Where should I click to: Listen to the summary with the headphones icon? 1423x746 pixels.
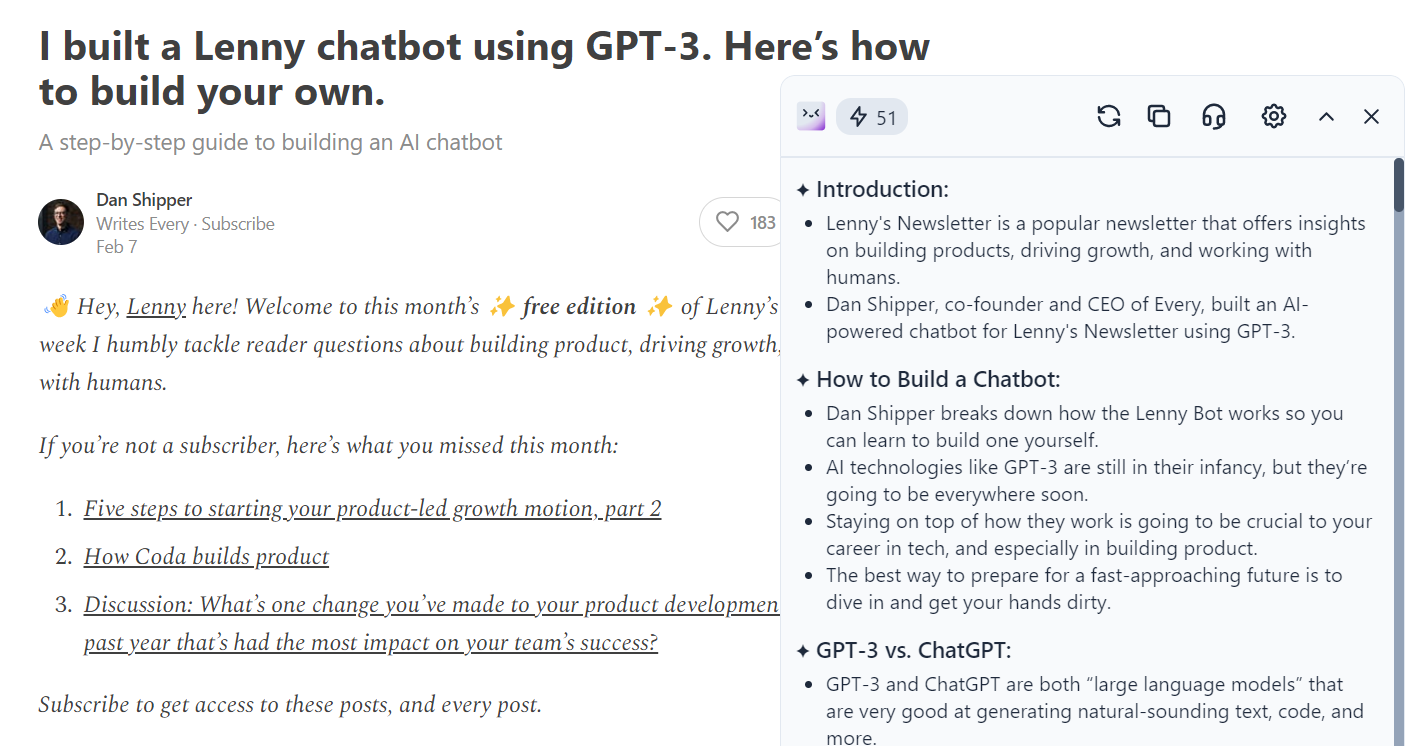[1213, 116]
